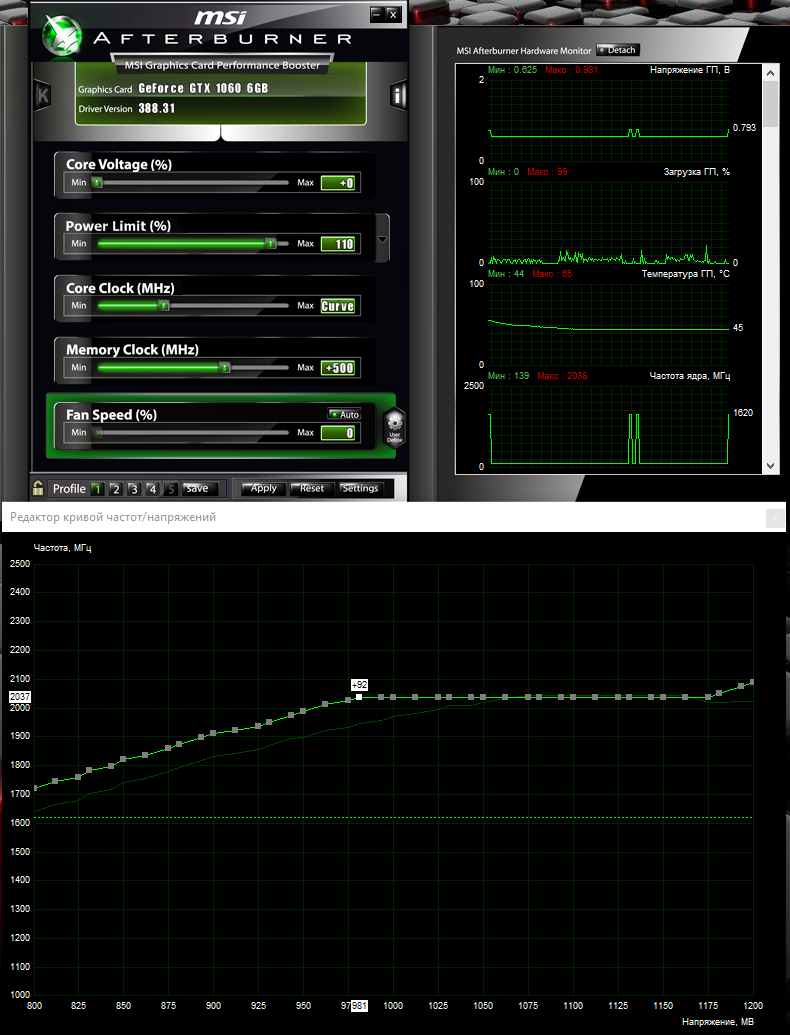Click the driver version '388.31' text

156,108
